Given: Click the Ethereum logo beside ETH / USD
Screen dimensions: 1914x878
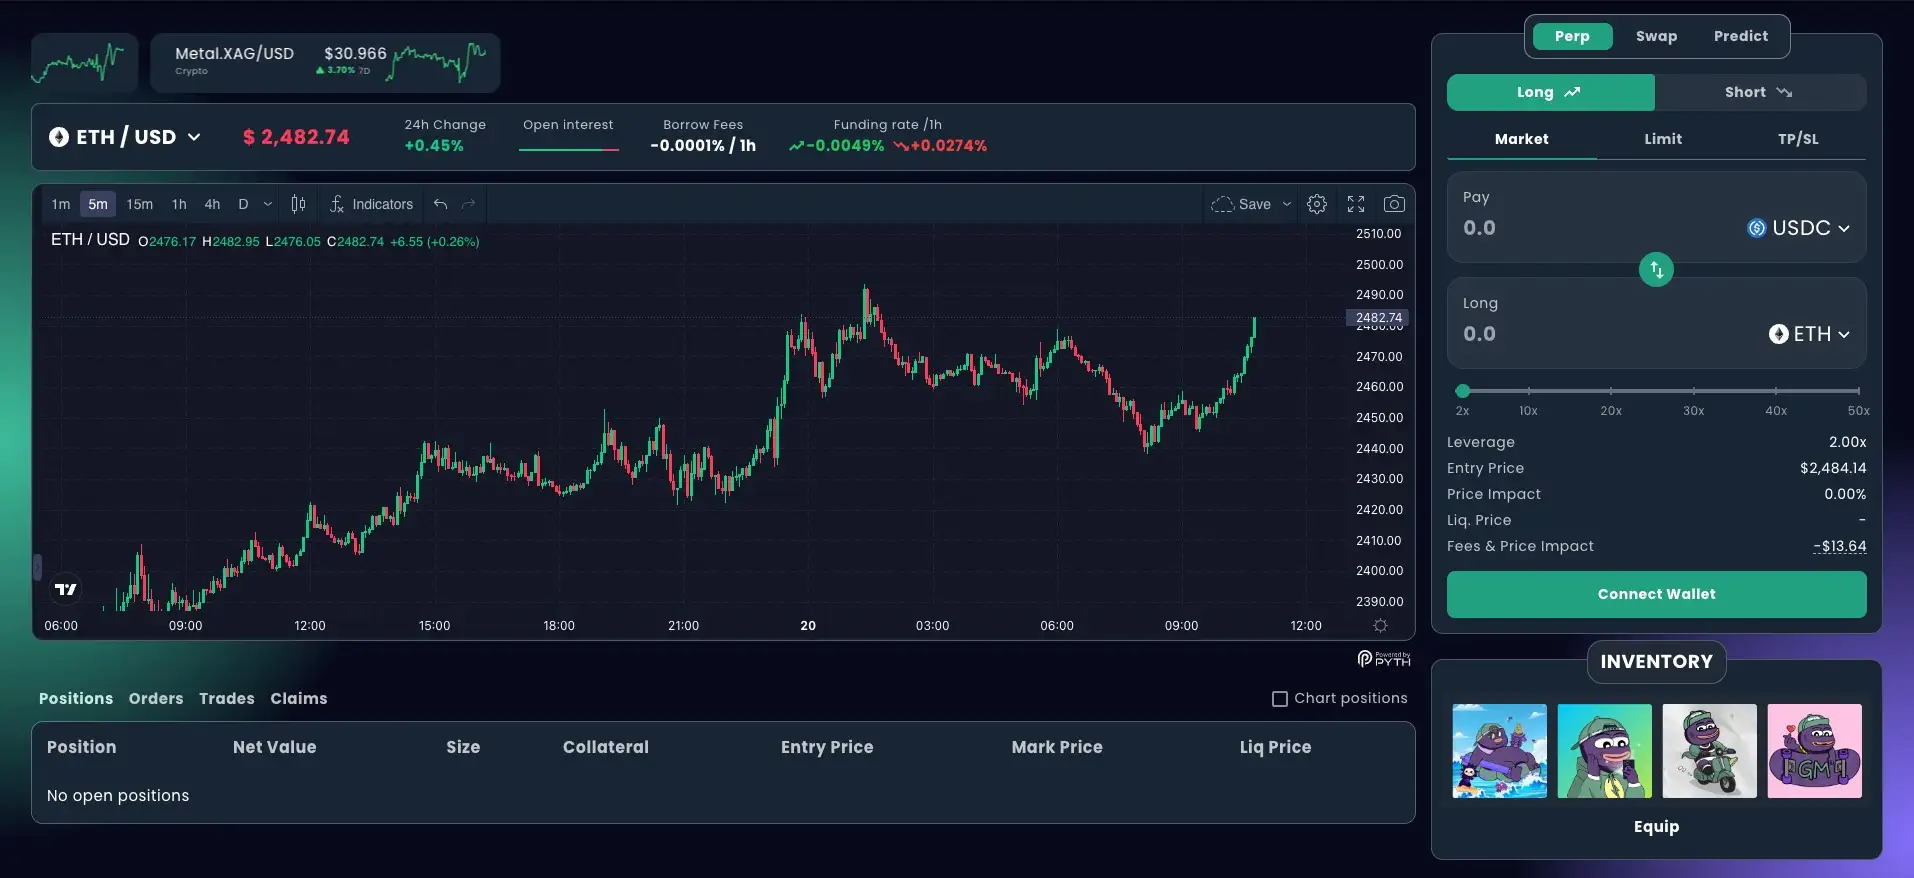Looking at the screenshot, I should point(59,137).
